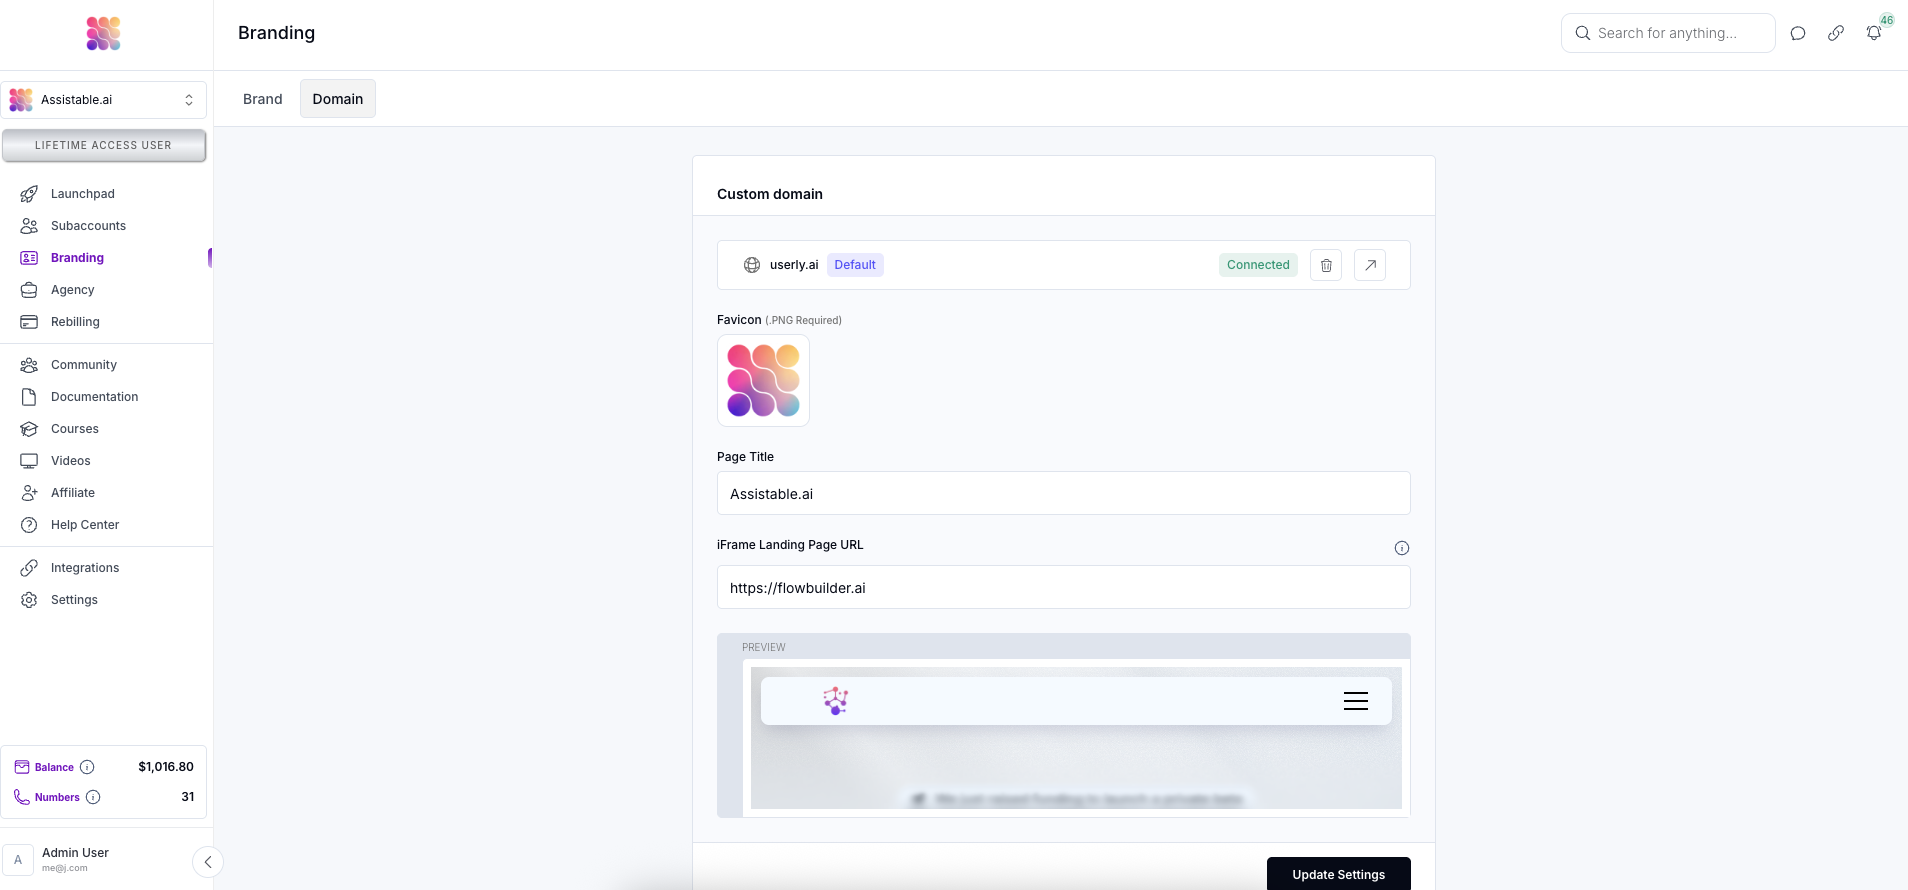1908x890 pixels.
Task: Click the Community group icon
Action: [x=29, y=365]
